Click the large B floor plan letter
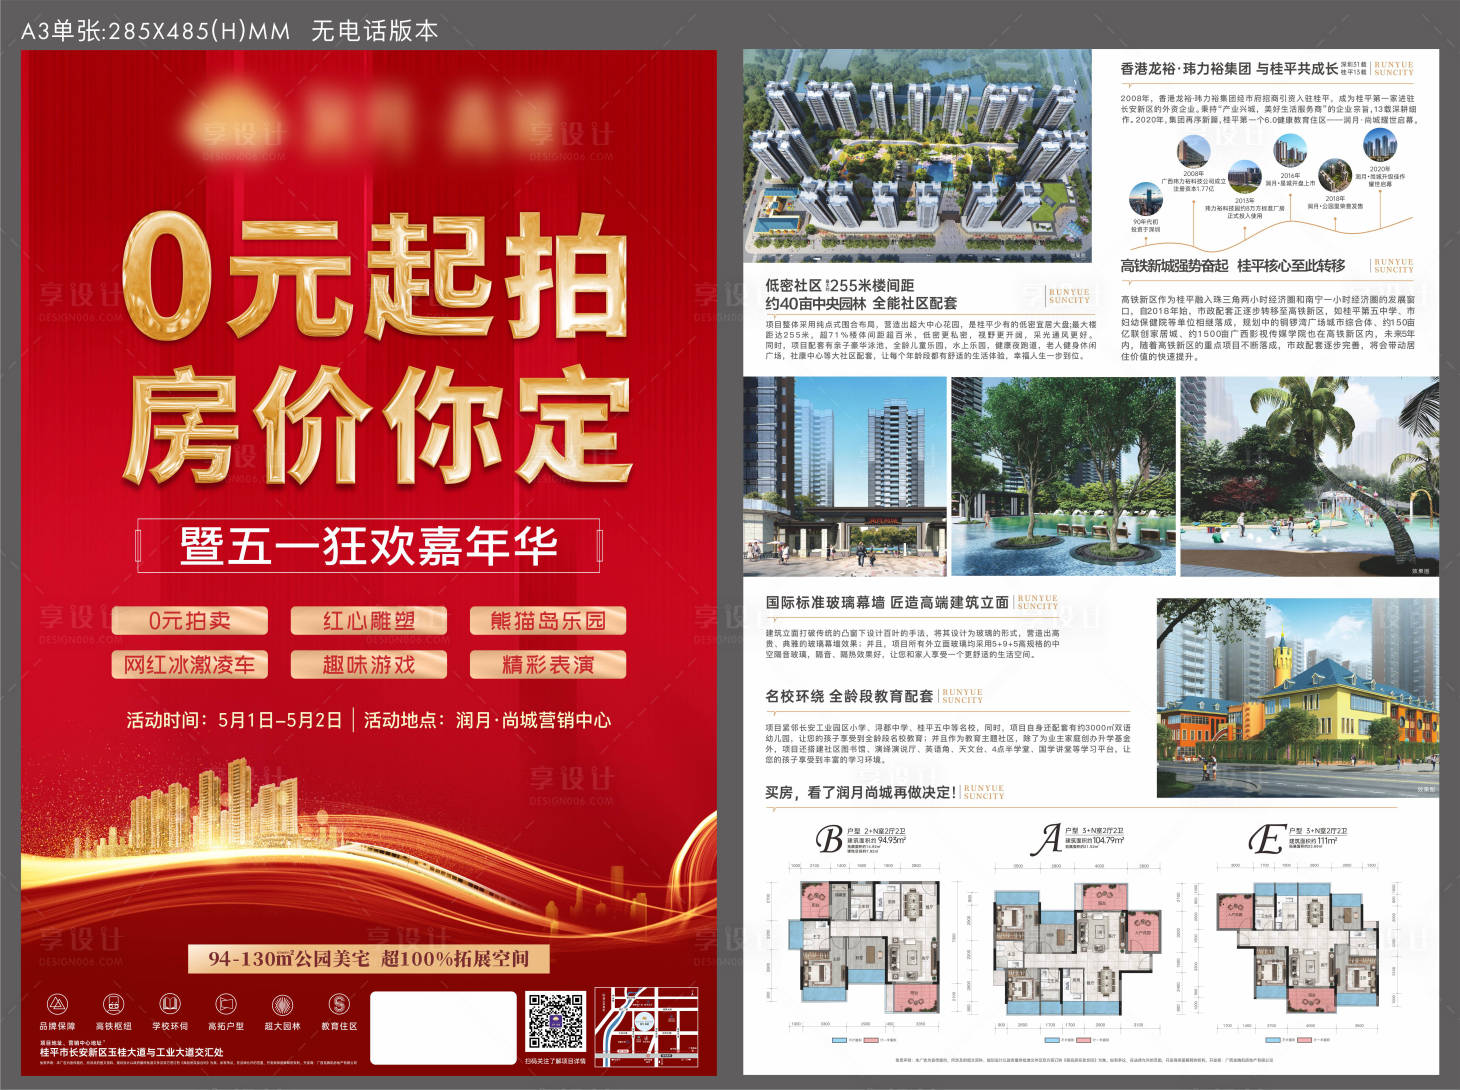This screenshot has width=1460, height=1090. (x=829, y=839)
